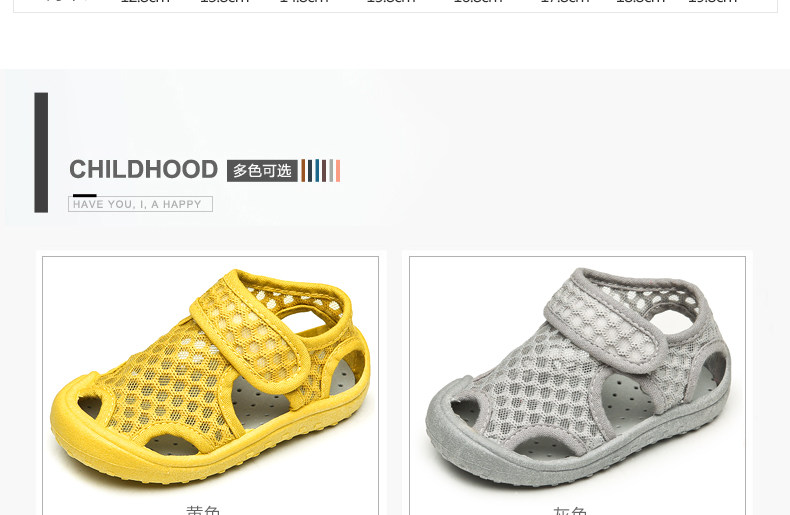Click the short black underline below CHILDHOOD
Viewport: 790px width, 515px height.
[x=85, y=195]
